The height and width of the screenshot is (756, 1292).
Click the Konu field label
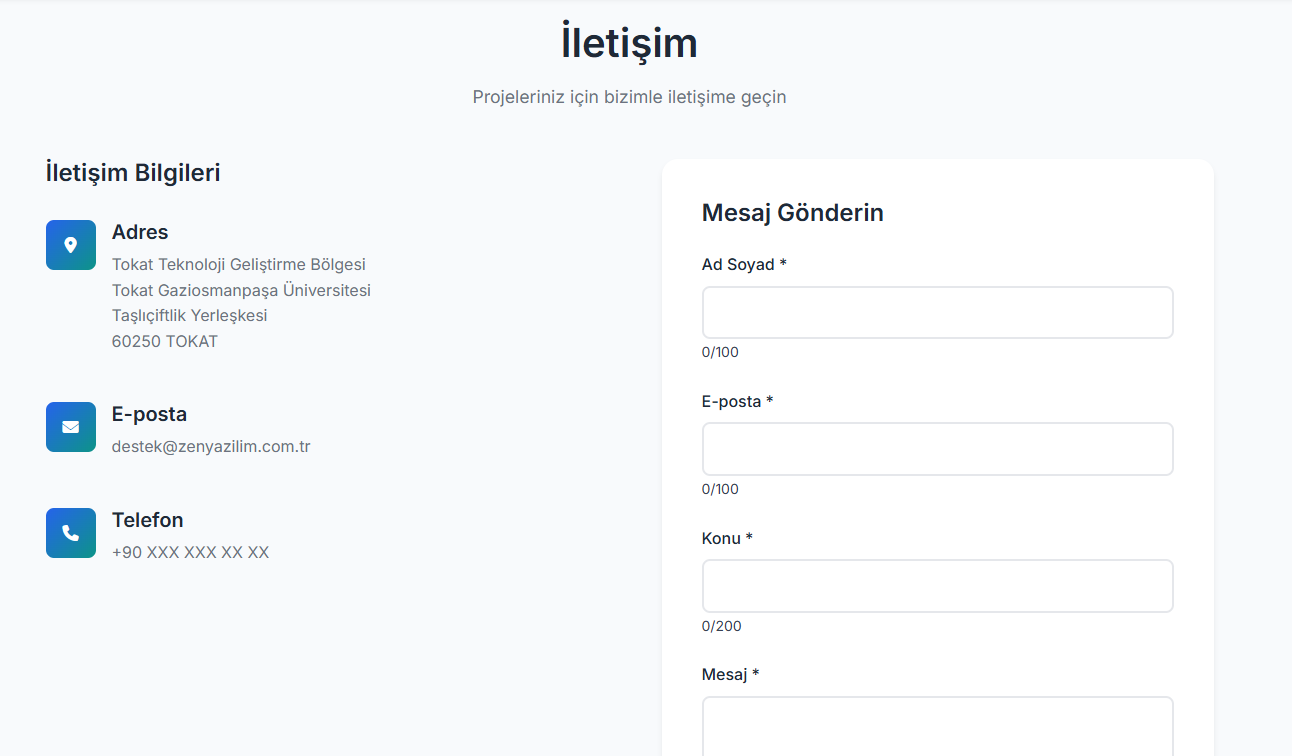click(727, 539)
